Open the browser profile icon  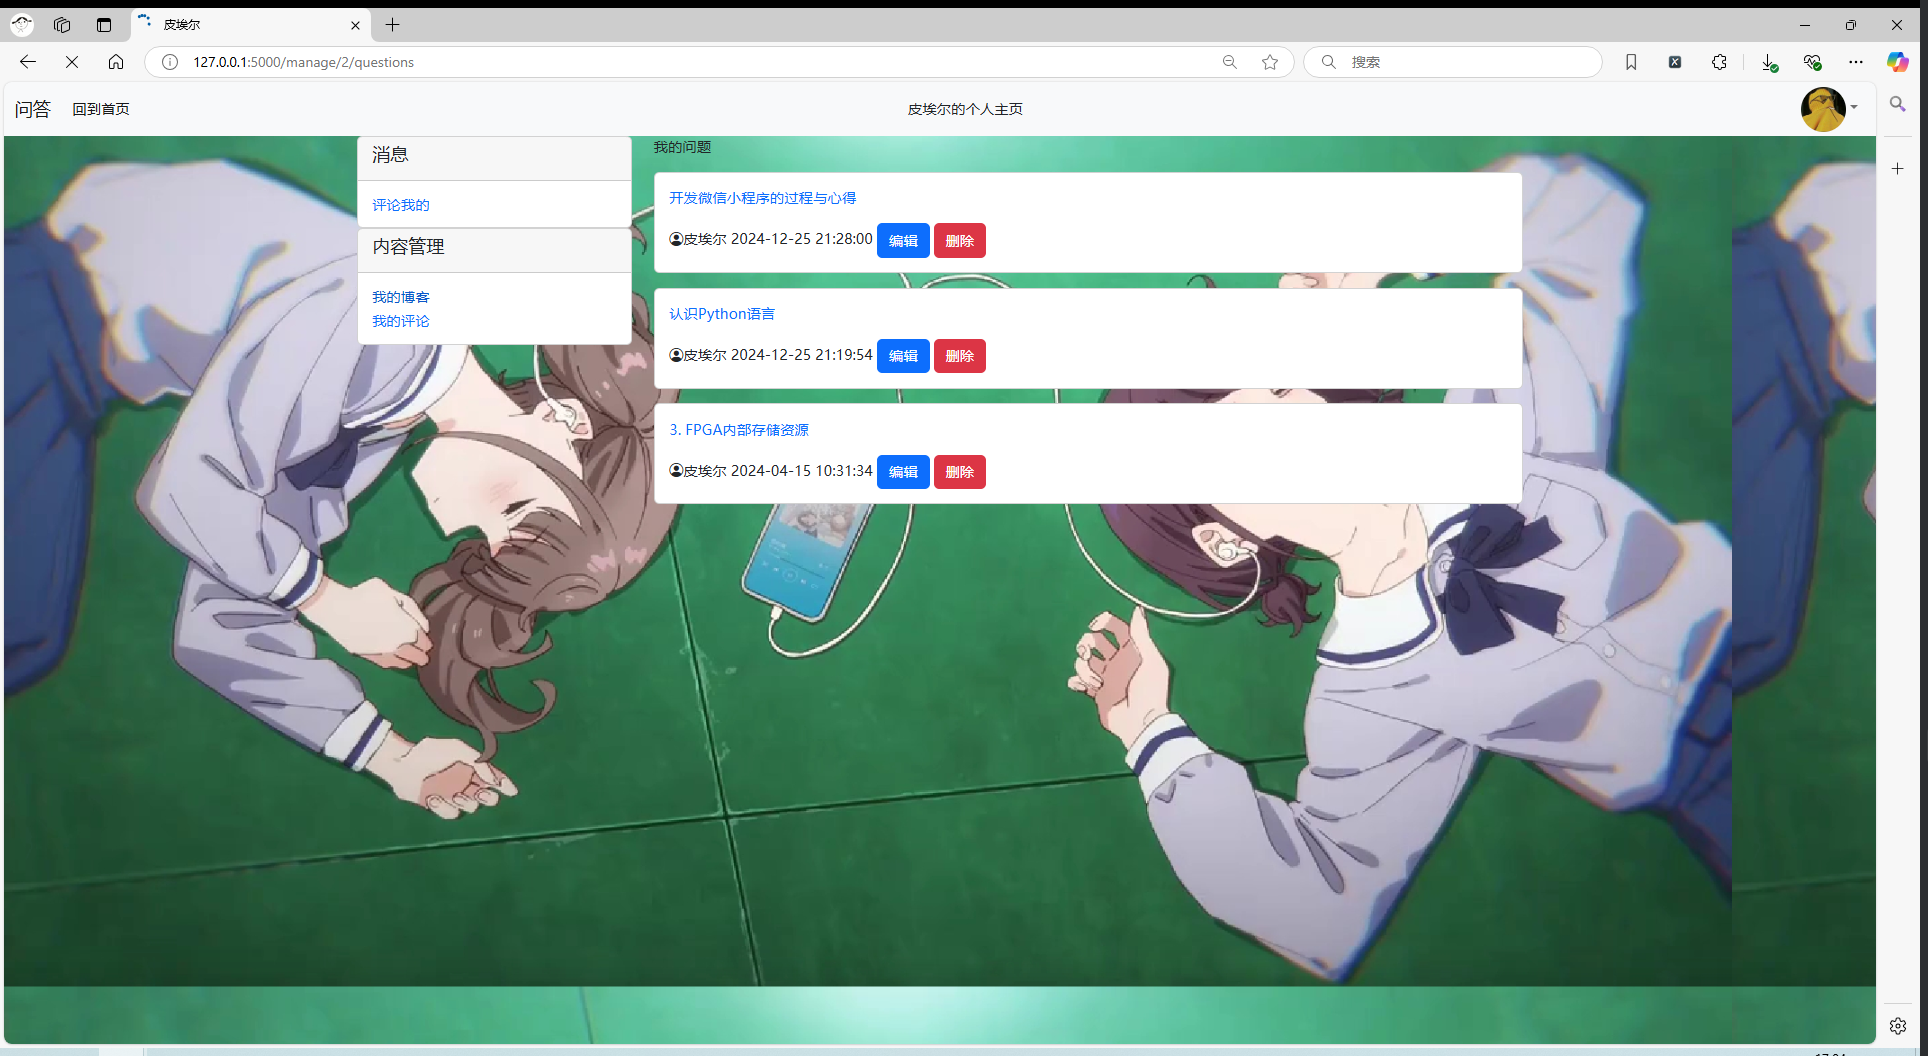(x=22, y=25)
